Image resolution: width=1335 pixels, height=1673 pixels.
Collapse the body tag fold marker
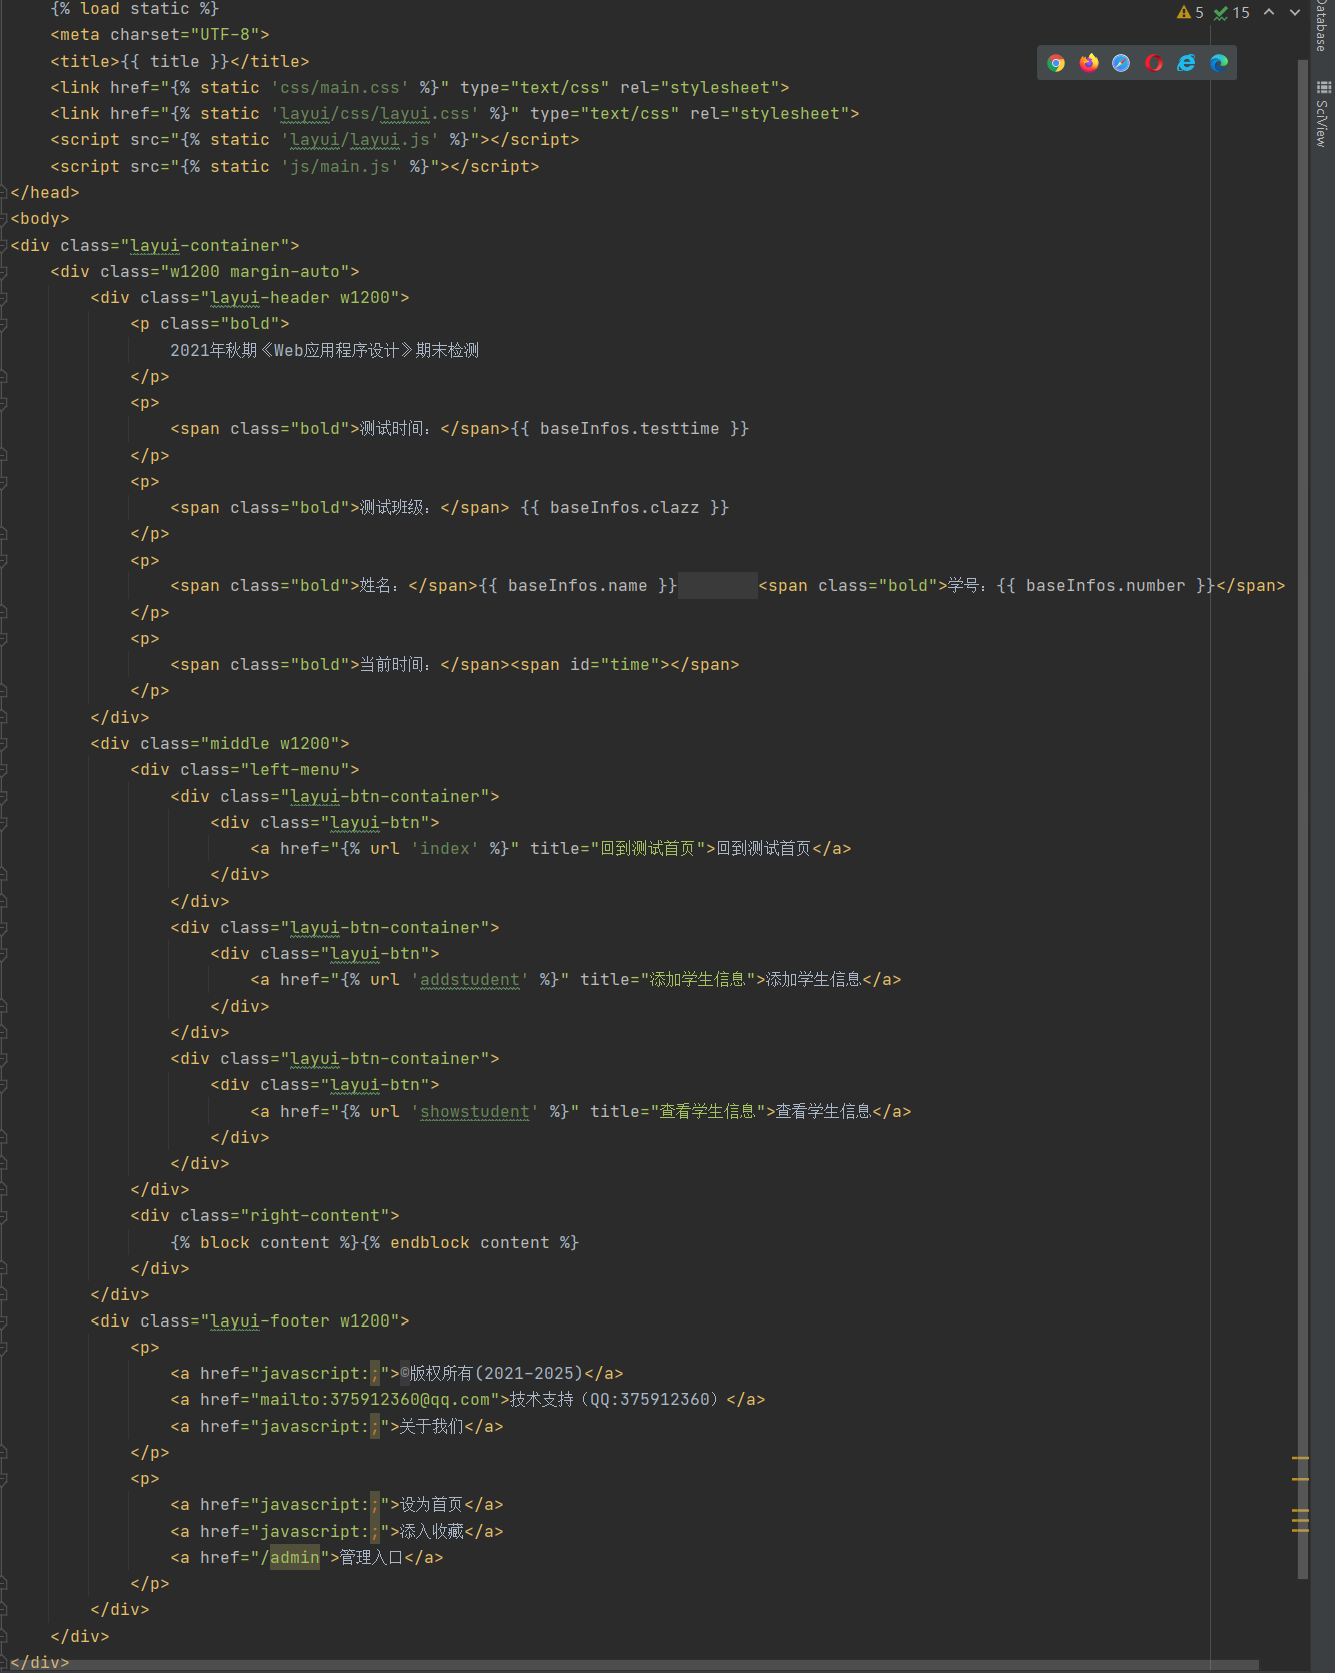4,219
